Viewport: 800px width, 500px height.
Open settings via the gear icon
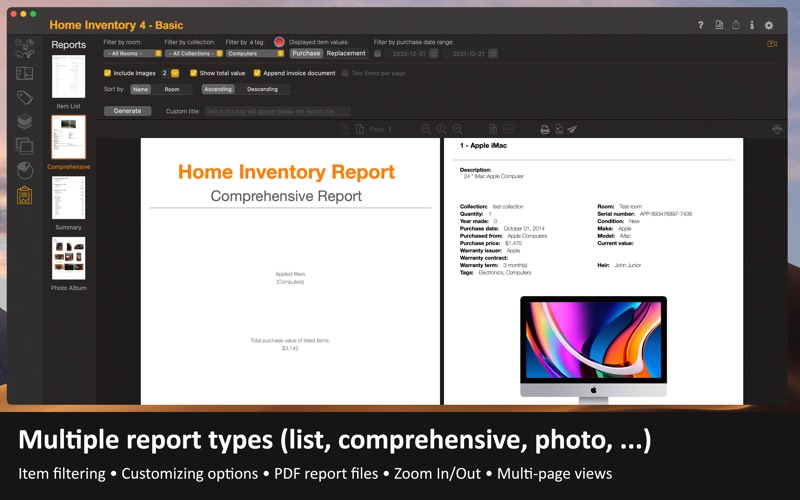pos(769,25)
